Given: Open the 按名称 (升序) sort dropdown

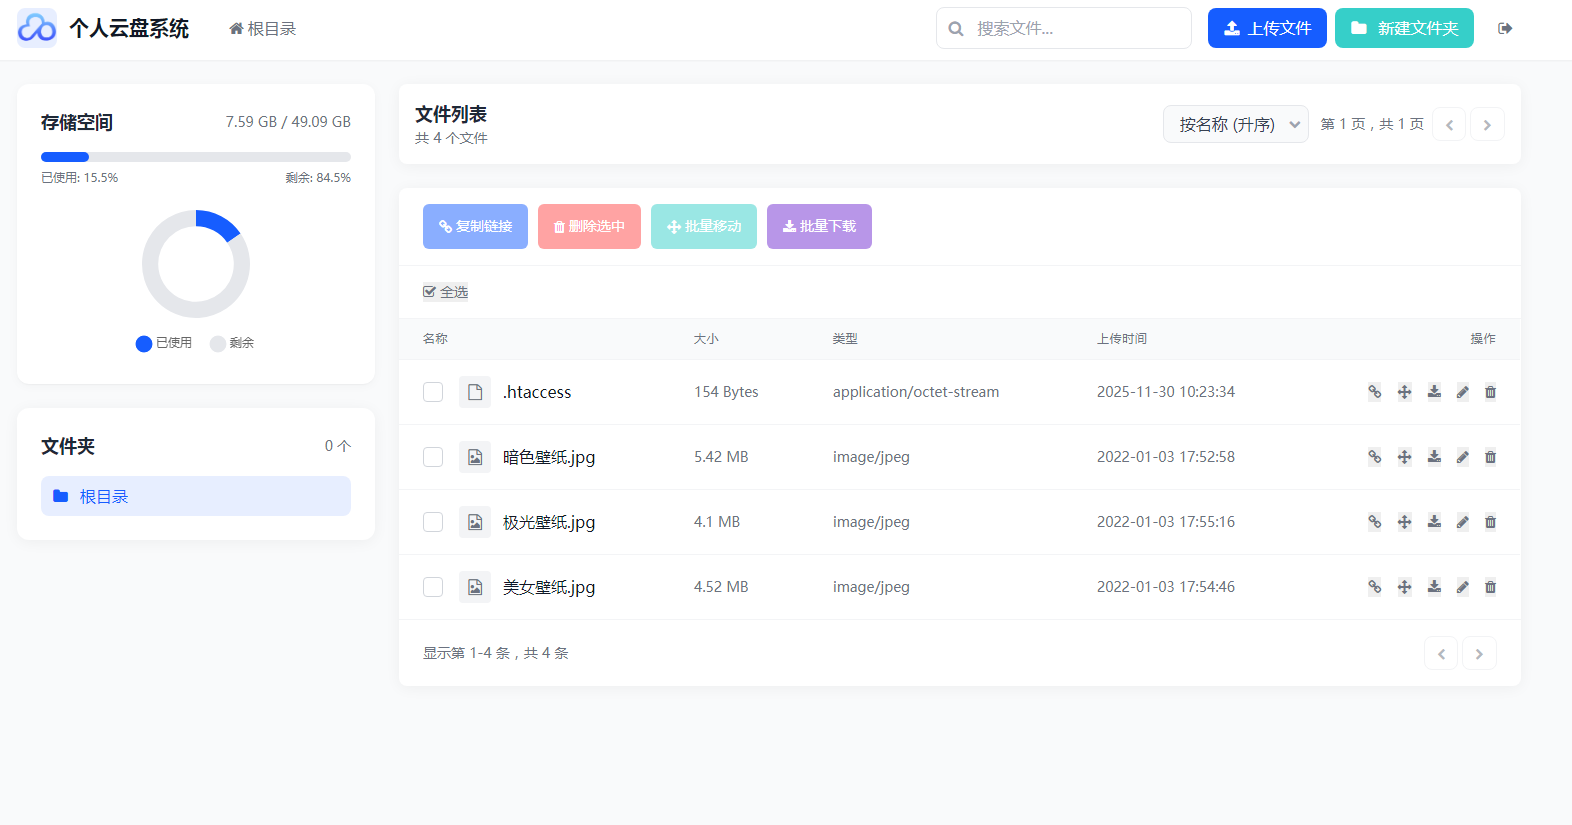Looking at the screenshot, I should coord(1235,125).
